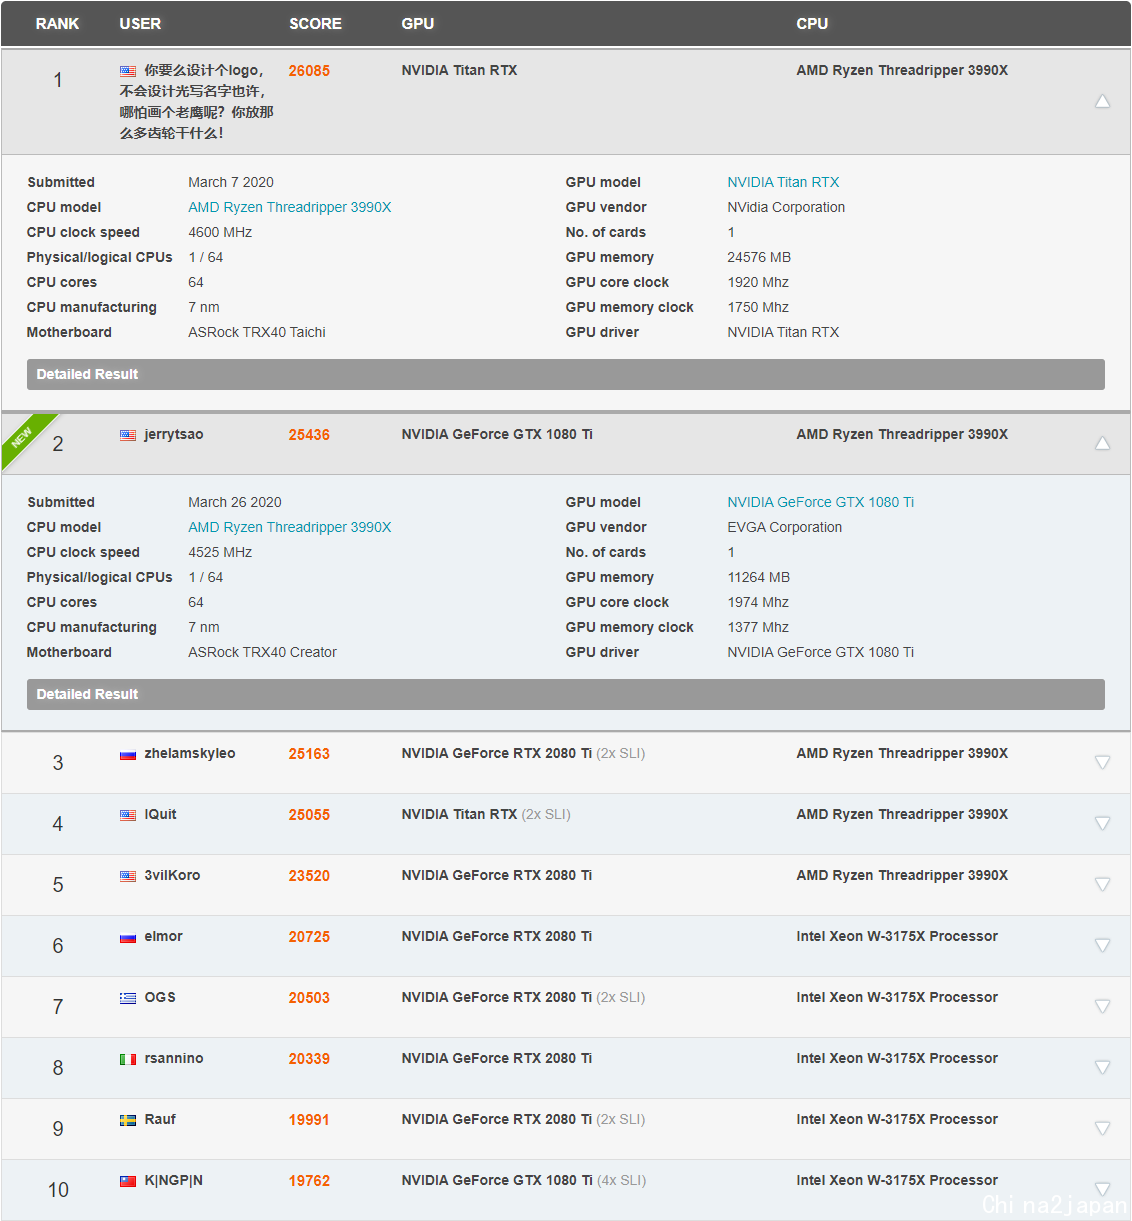Expand Rauf row details arrow
Viewport: 1132px width, 1221px height.
tap(1102, 1128)
